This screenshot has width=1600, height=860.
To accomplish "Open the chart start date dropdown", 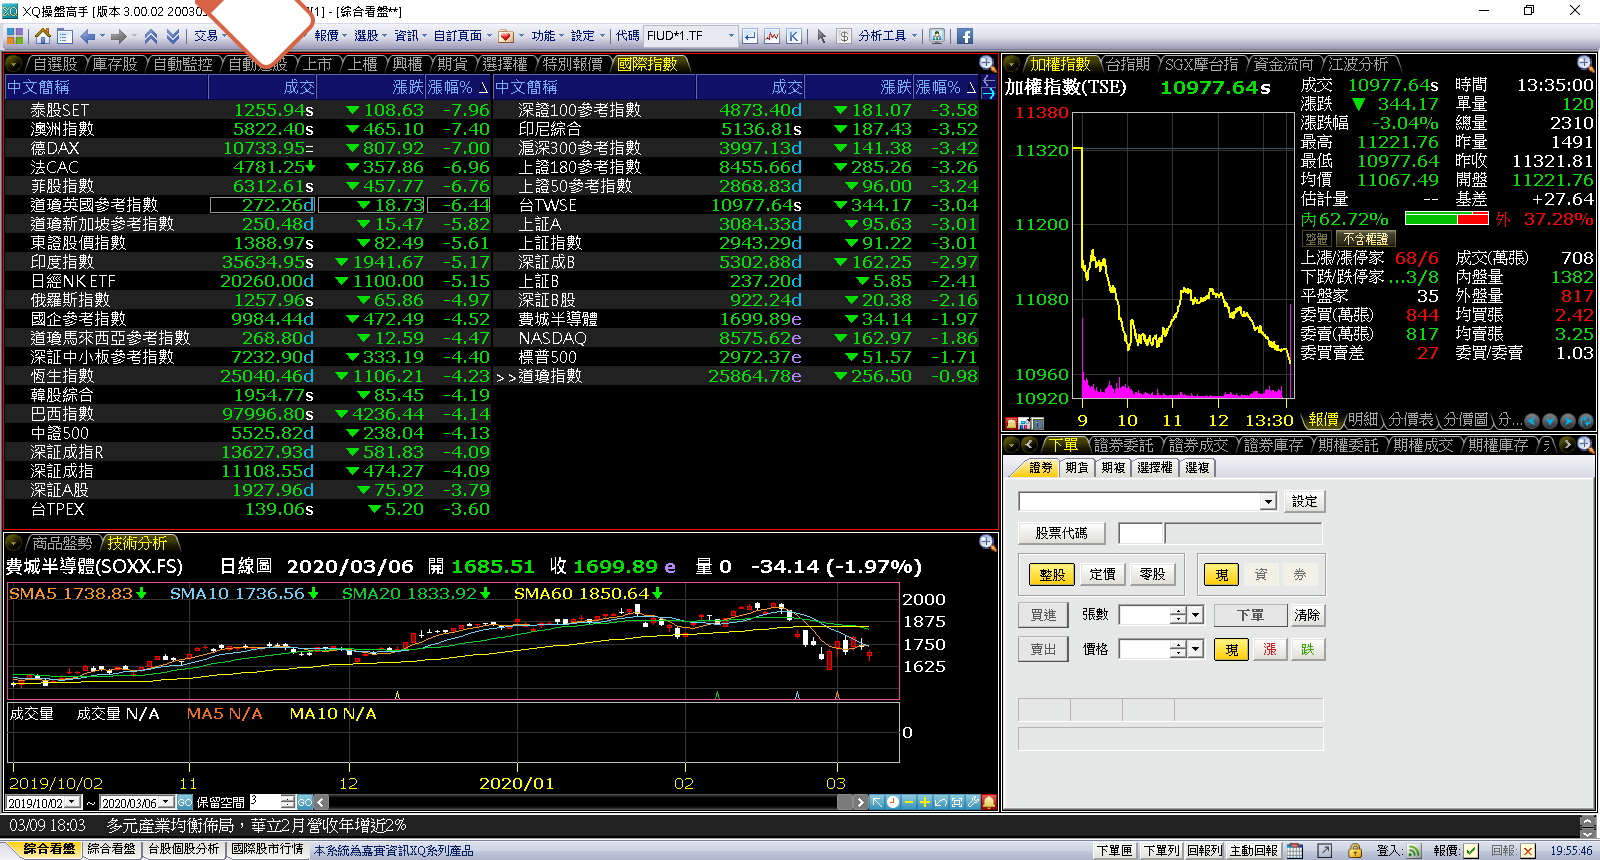I will (72, 803).
